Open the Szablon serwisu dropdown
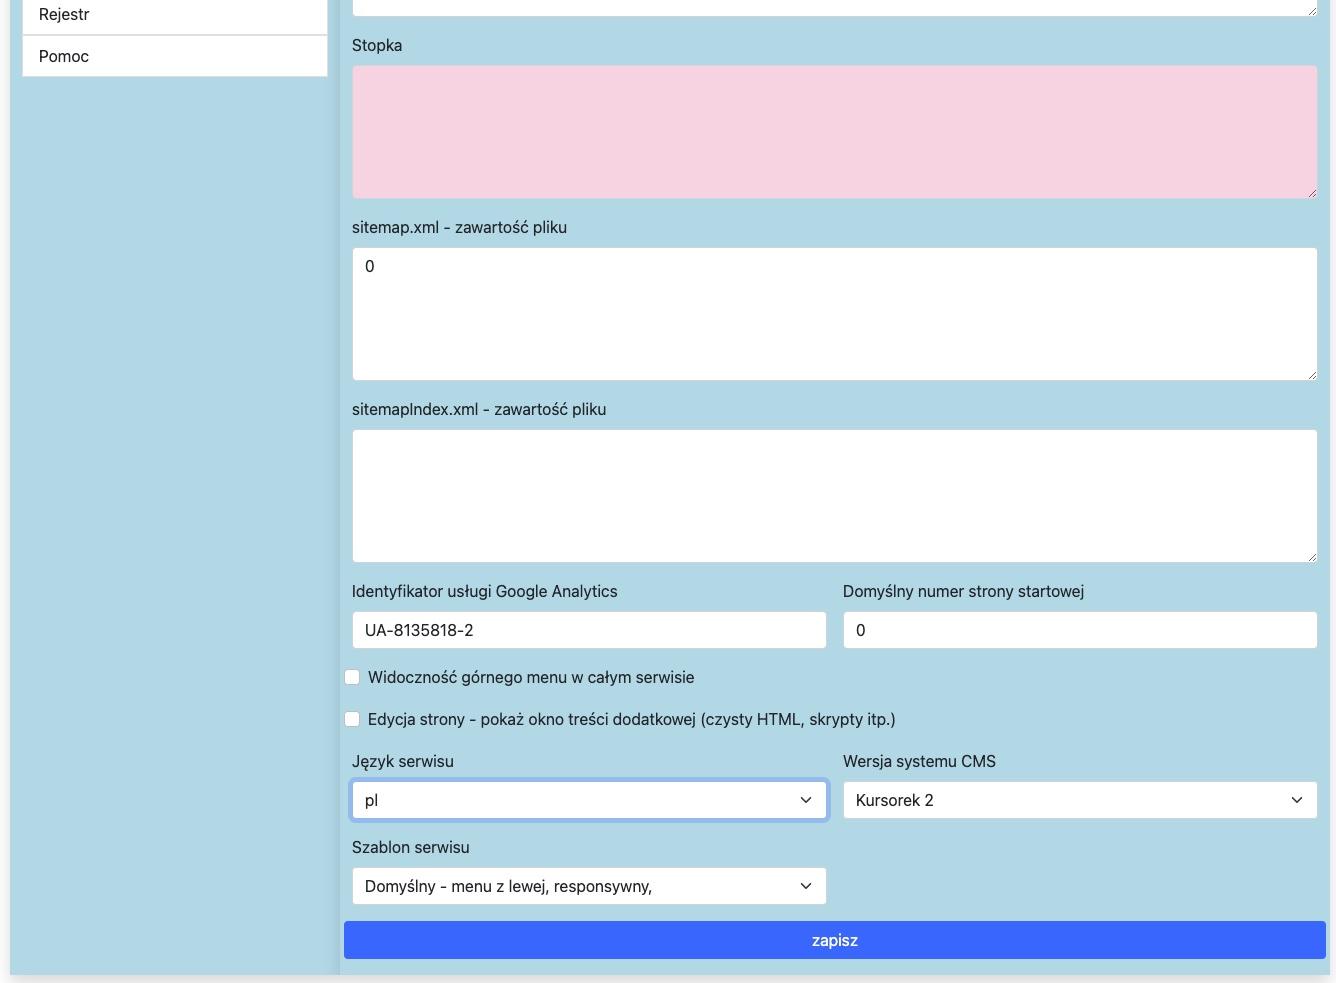 (588, 886)
